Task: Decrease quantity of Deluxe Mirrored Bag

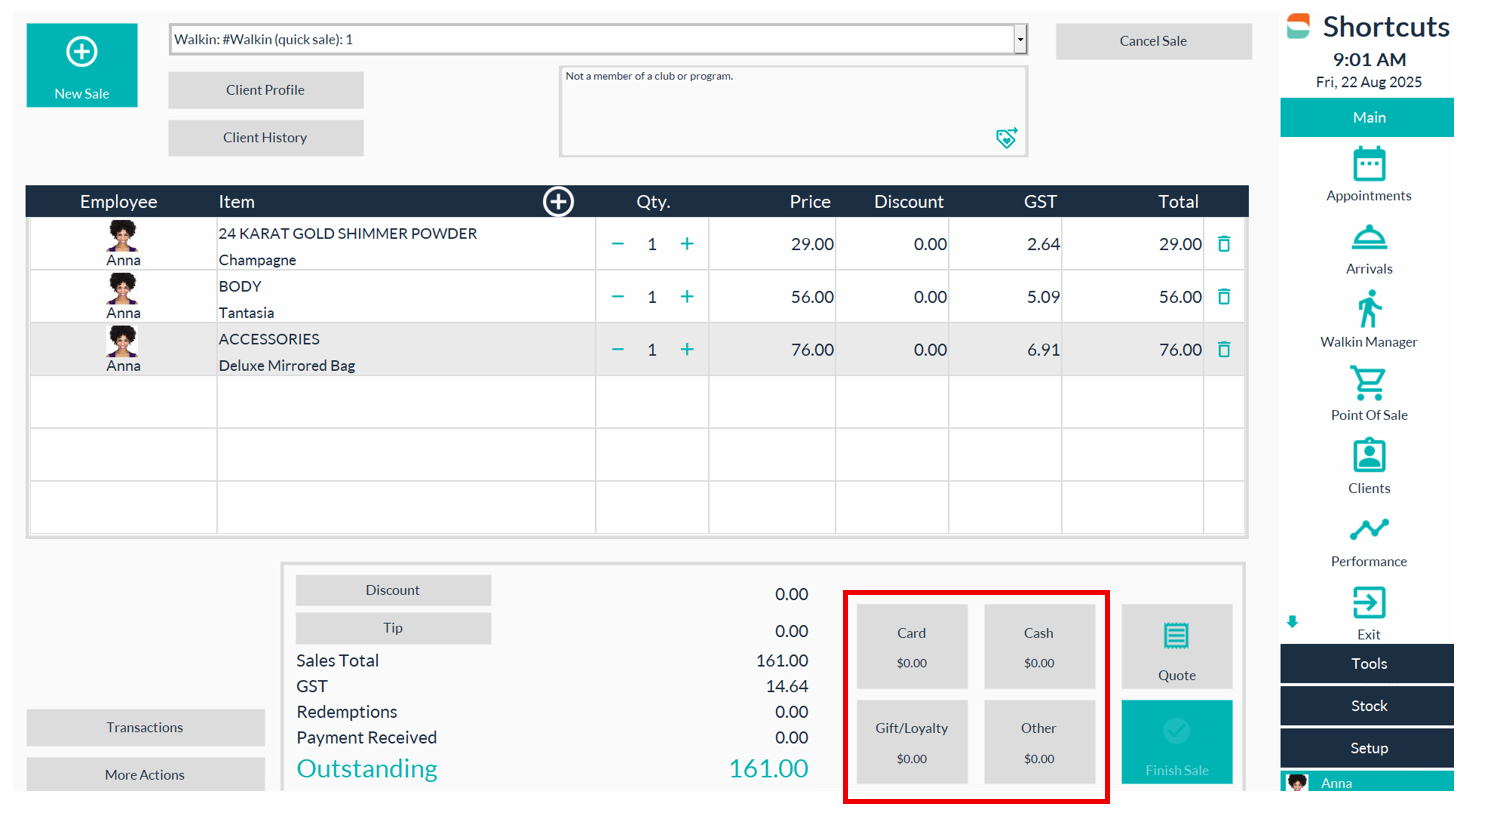Action: (x=618, y=350)
